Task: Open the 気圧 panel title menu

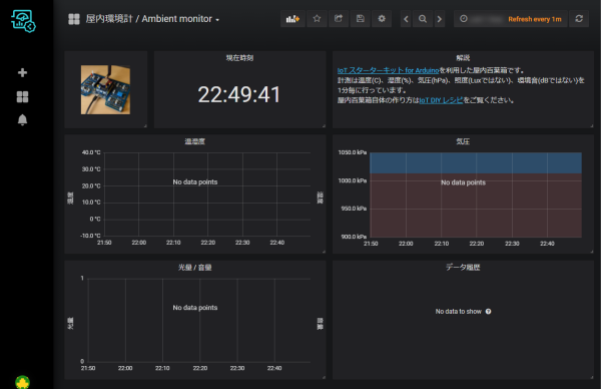Action: 463,141
